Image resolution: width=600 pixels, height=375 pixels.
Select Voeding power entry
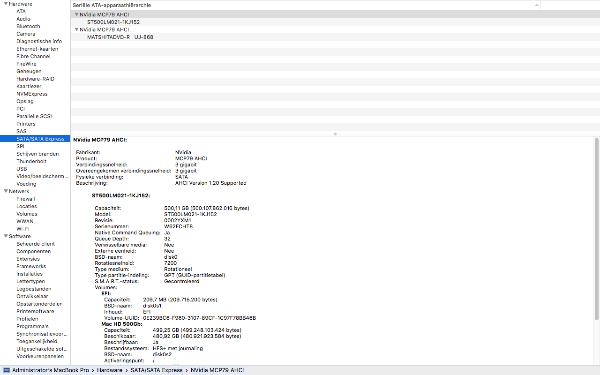[x=26, y=183]
